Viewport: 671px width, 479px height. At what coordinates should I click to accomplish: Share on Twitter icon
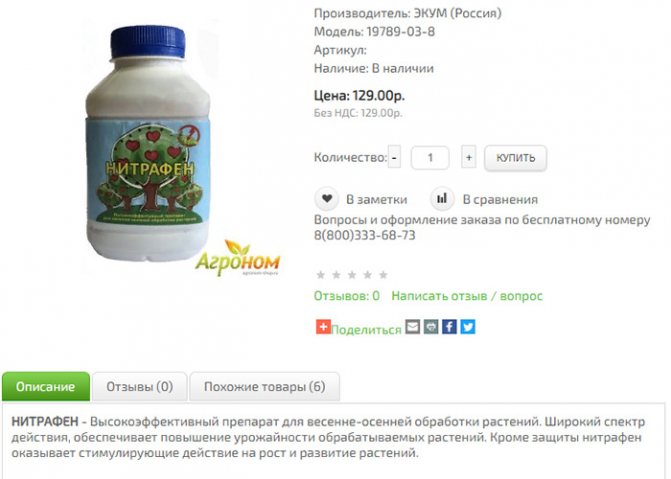tap(468, 327)
